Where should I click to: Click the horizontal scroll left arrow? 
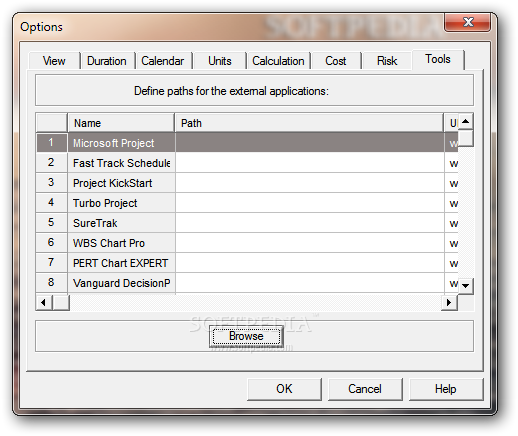coord(44,303)
